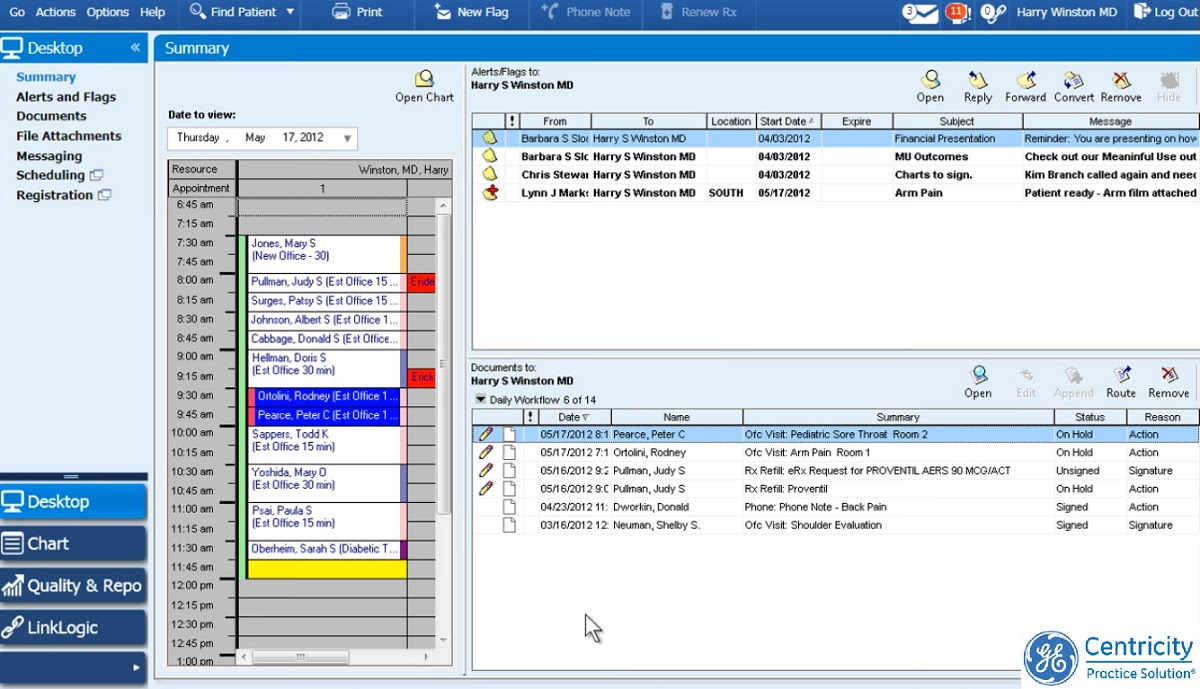The width and height of the screenshot is (1200, 689).
Task: Click the Print toolbar button
Action: (358, 12)
